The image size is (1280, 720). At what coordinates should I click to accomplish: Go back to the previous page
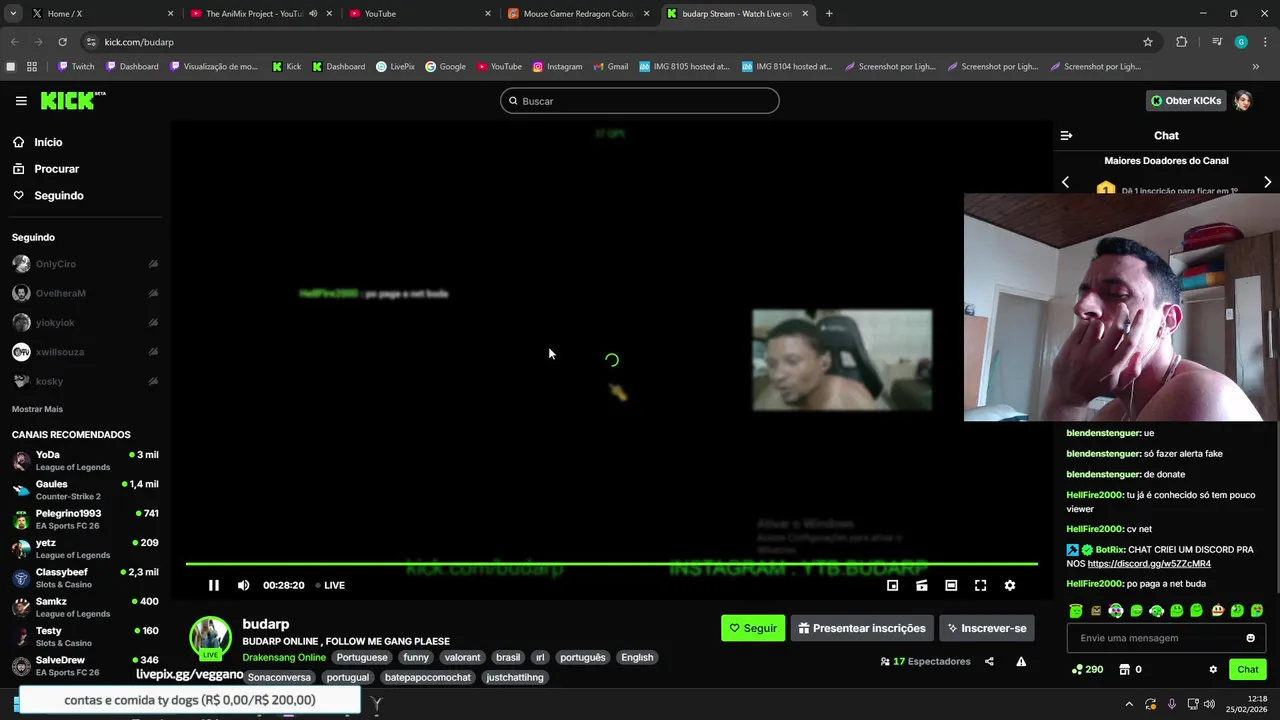[14, 42]
